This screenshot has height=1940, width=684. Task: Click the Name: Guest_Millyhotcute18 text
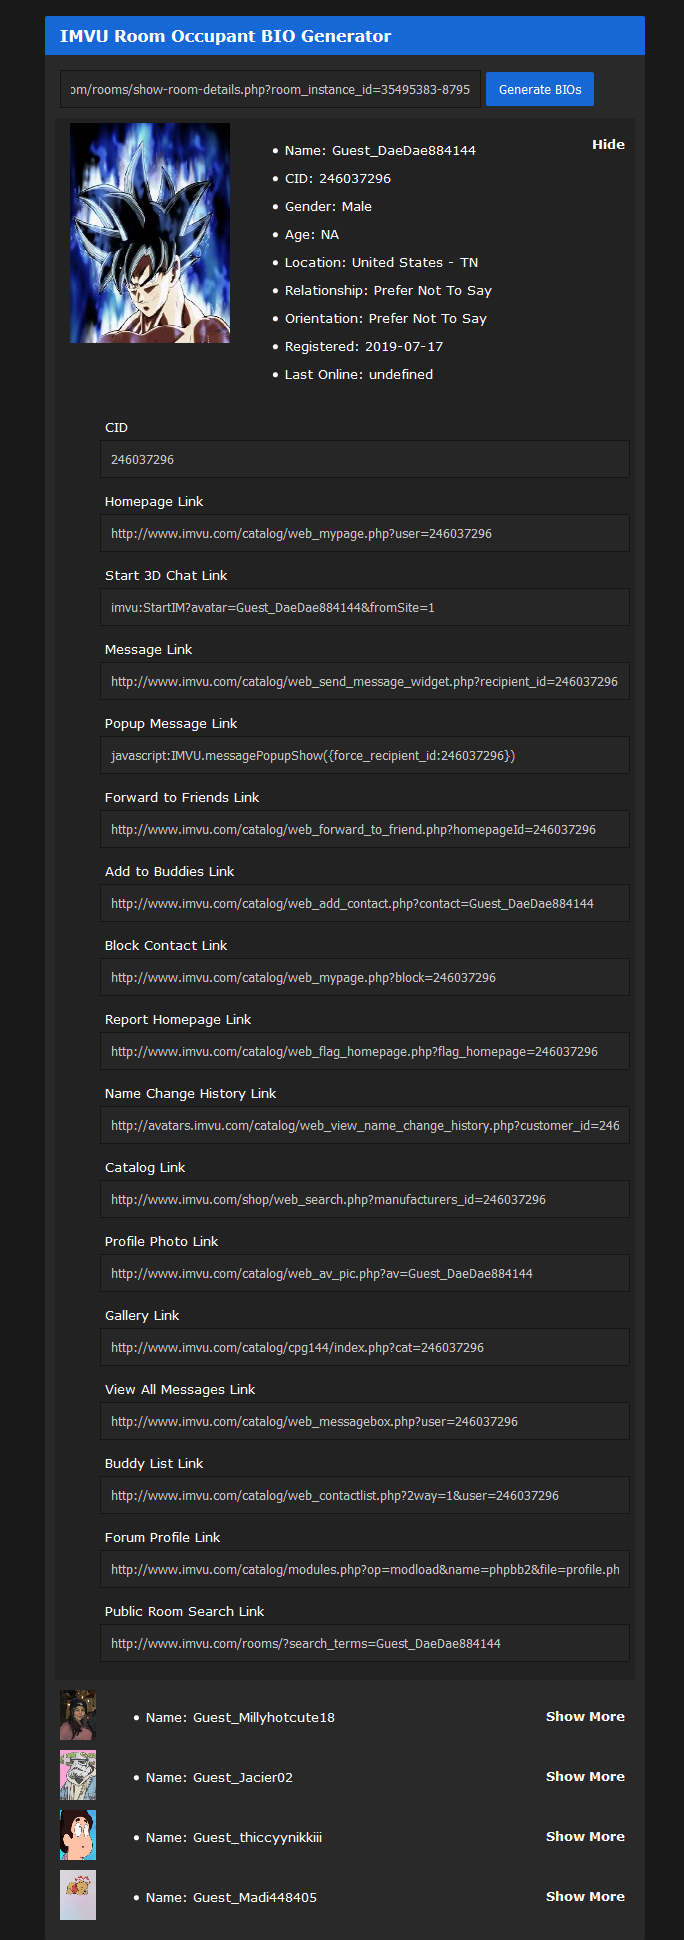240,1717
